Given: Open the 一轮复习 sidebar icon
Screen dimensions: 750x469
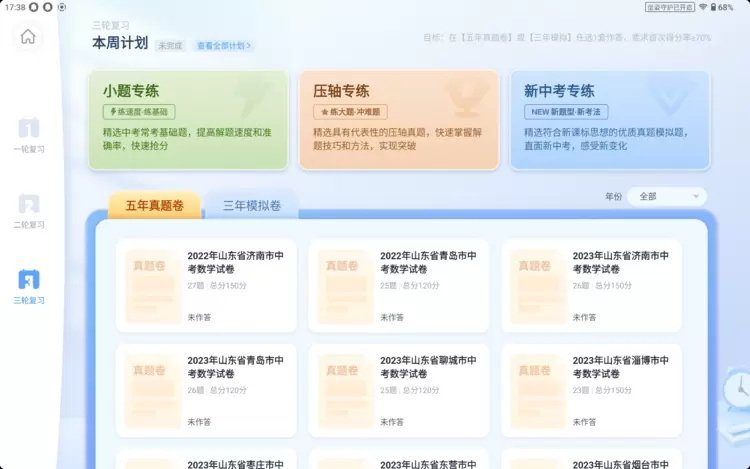Looking at the screenshot, I should coord(28,129).
